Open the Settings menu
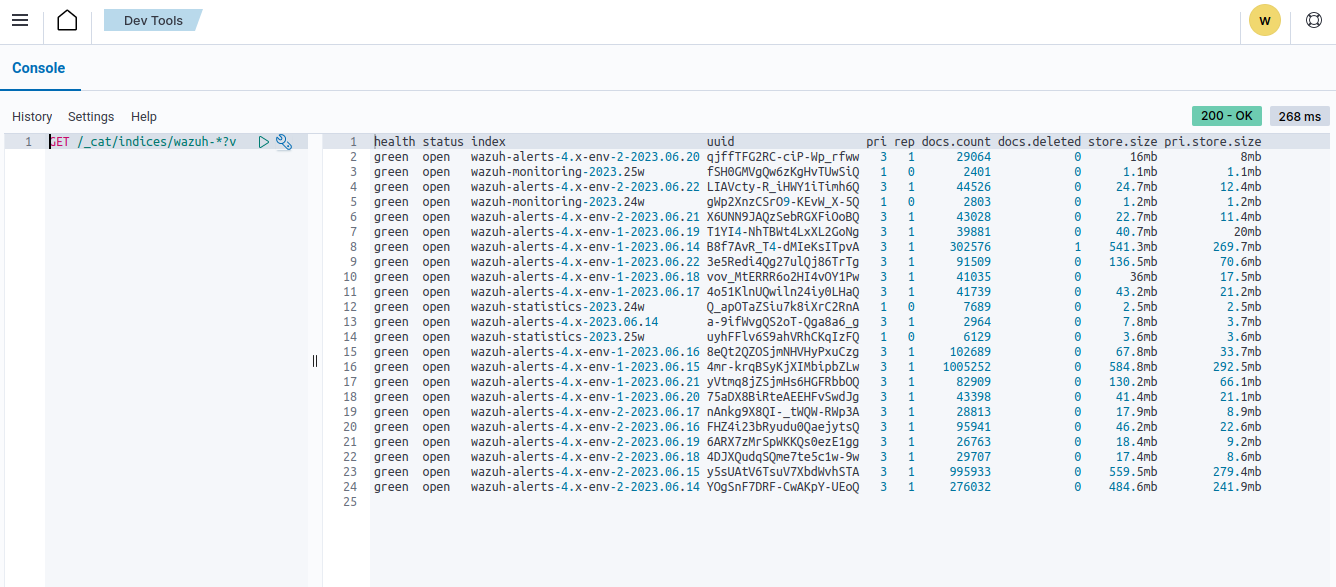Image resolution: width=1336 pixels, height=587 pixels. (x=91, y=117)
